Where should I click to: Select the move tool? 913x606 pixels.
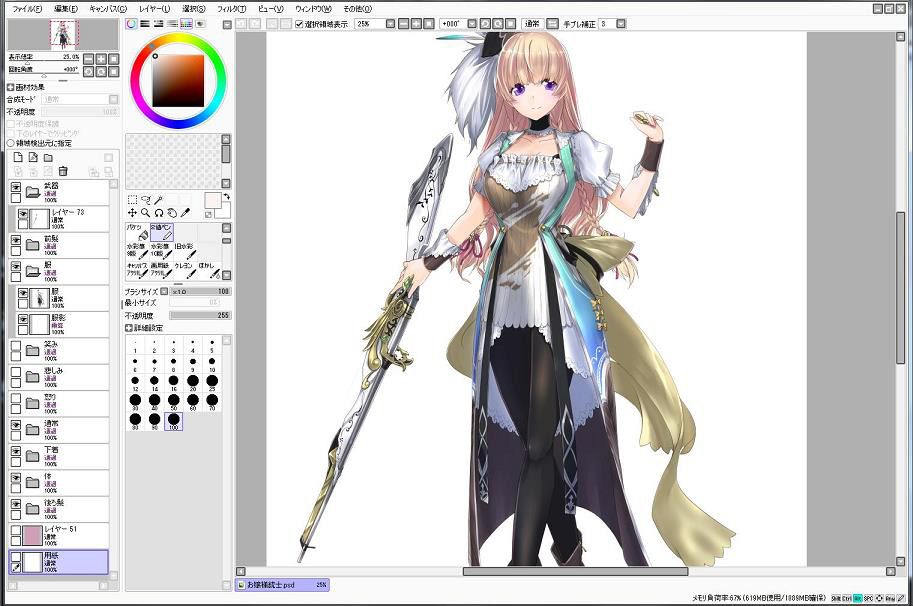point(132,213)
